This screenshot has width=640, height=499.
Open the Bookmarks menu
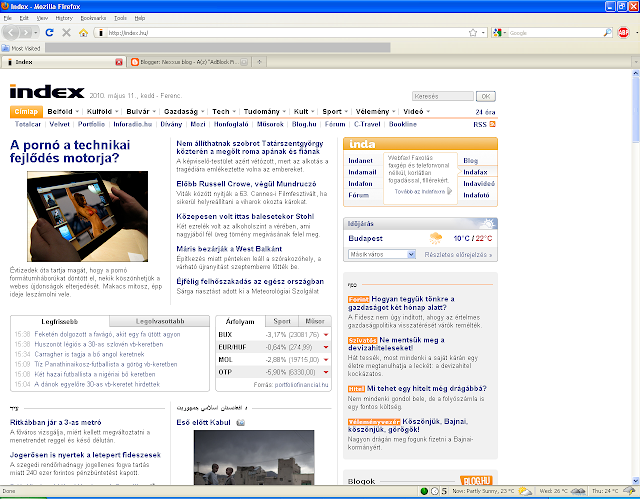(x=93, y=18)
